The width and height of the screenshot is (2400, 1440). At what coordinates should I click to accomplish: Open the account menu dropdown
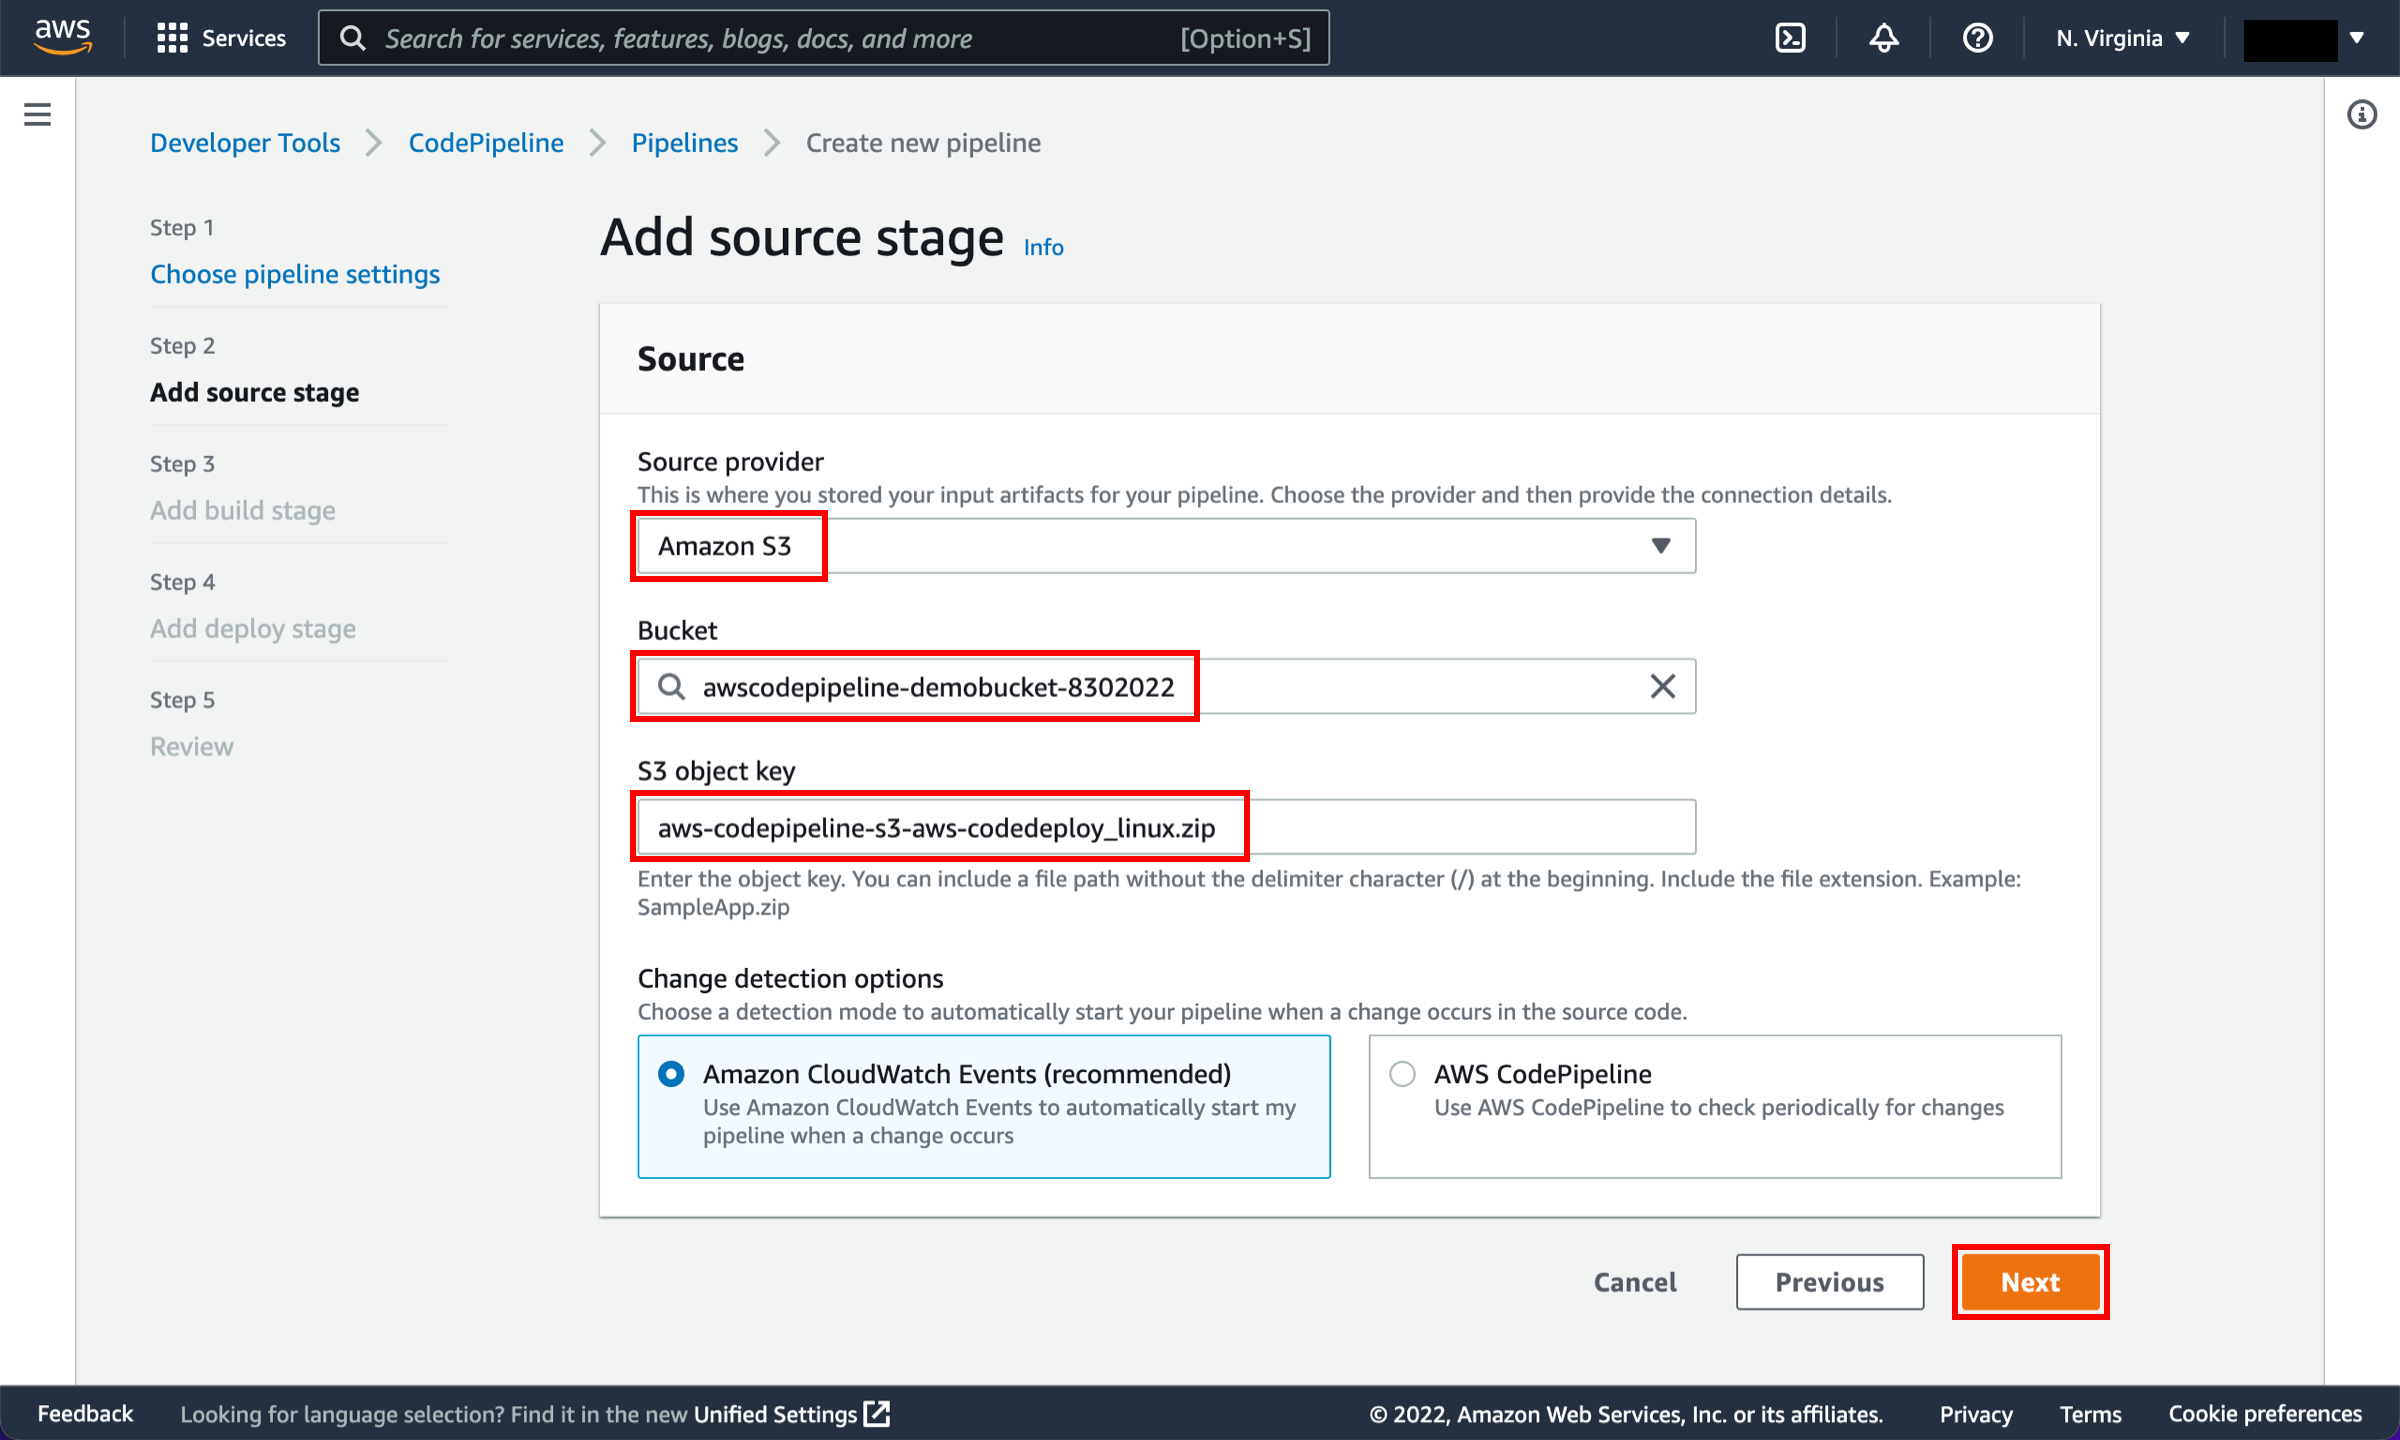tap(2305, 38)
